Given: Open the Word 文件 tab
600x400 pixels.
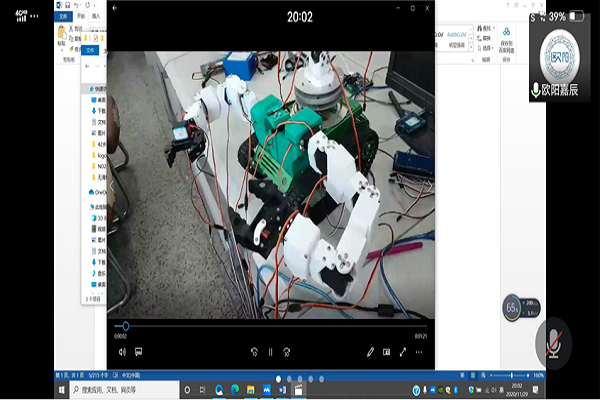Looking at the screenshot, I should (61, 16).
